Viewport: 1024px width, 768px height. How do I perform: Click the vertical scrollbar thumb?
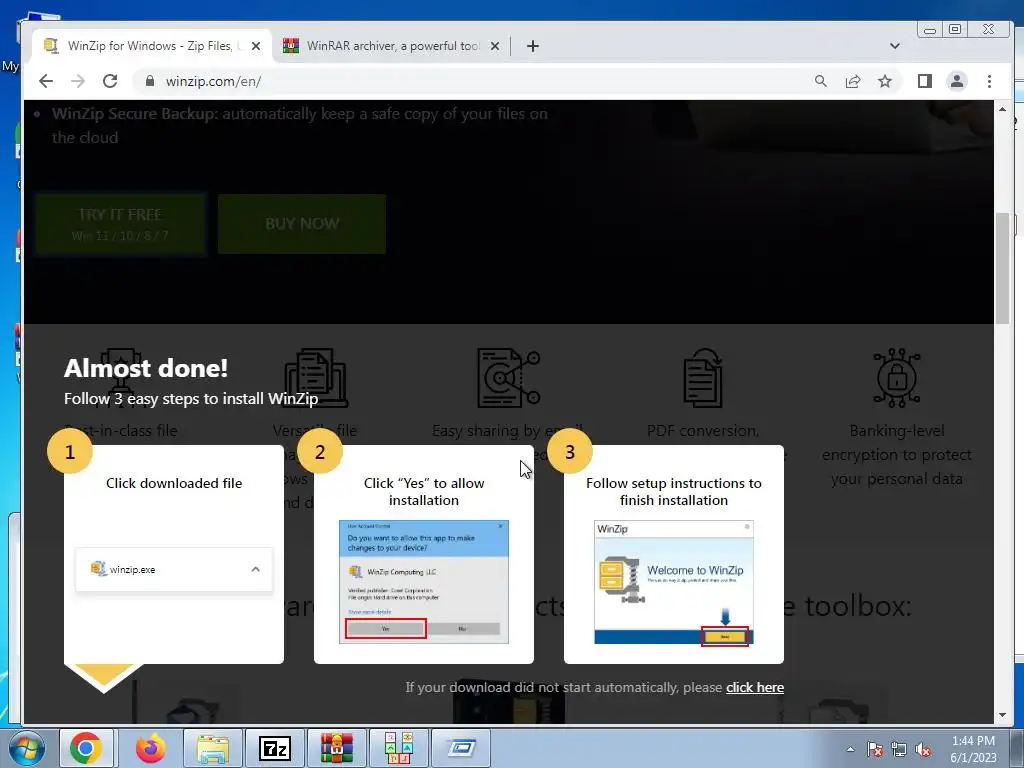click(1002, 268)
